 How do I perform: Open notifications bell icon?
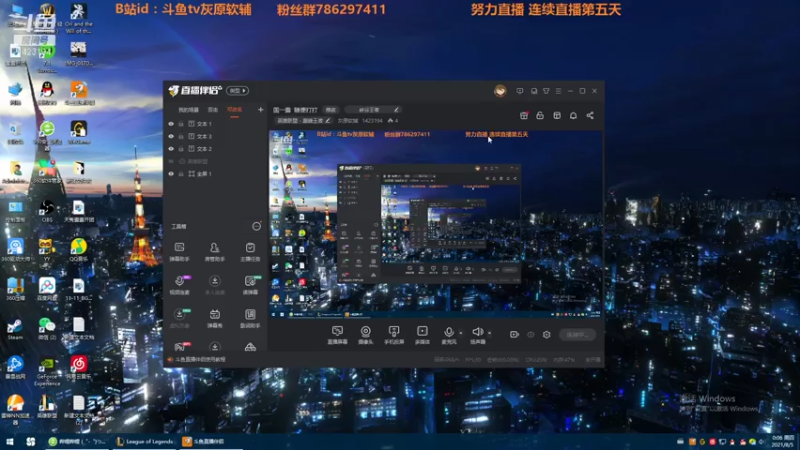573,116
